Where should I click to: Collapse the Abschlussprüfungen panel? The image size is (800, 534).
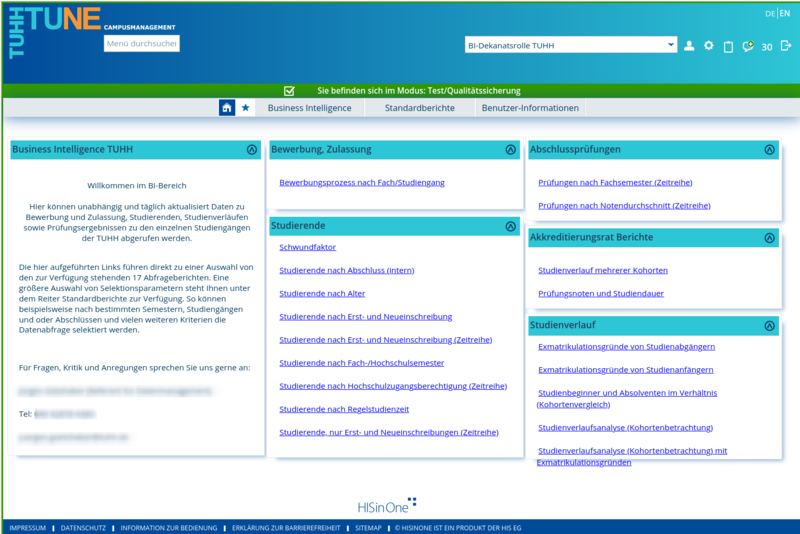[769, 149]
